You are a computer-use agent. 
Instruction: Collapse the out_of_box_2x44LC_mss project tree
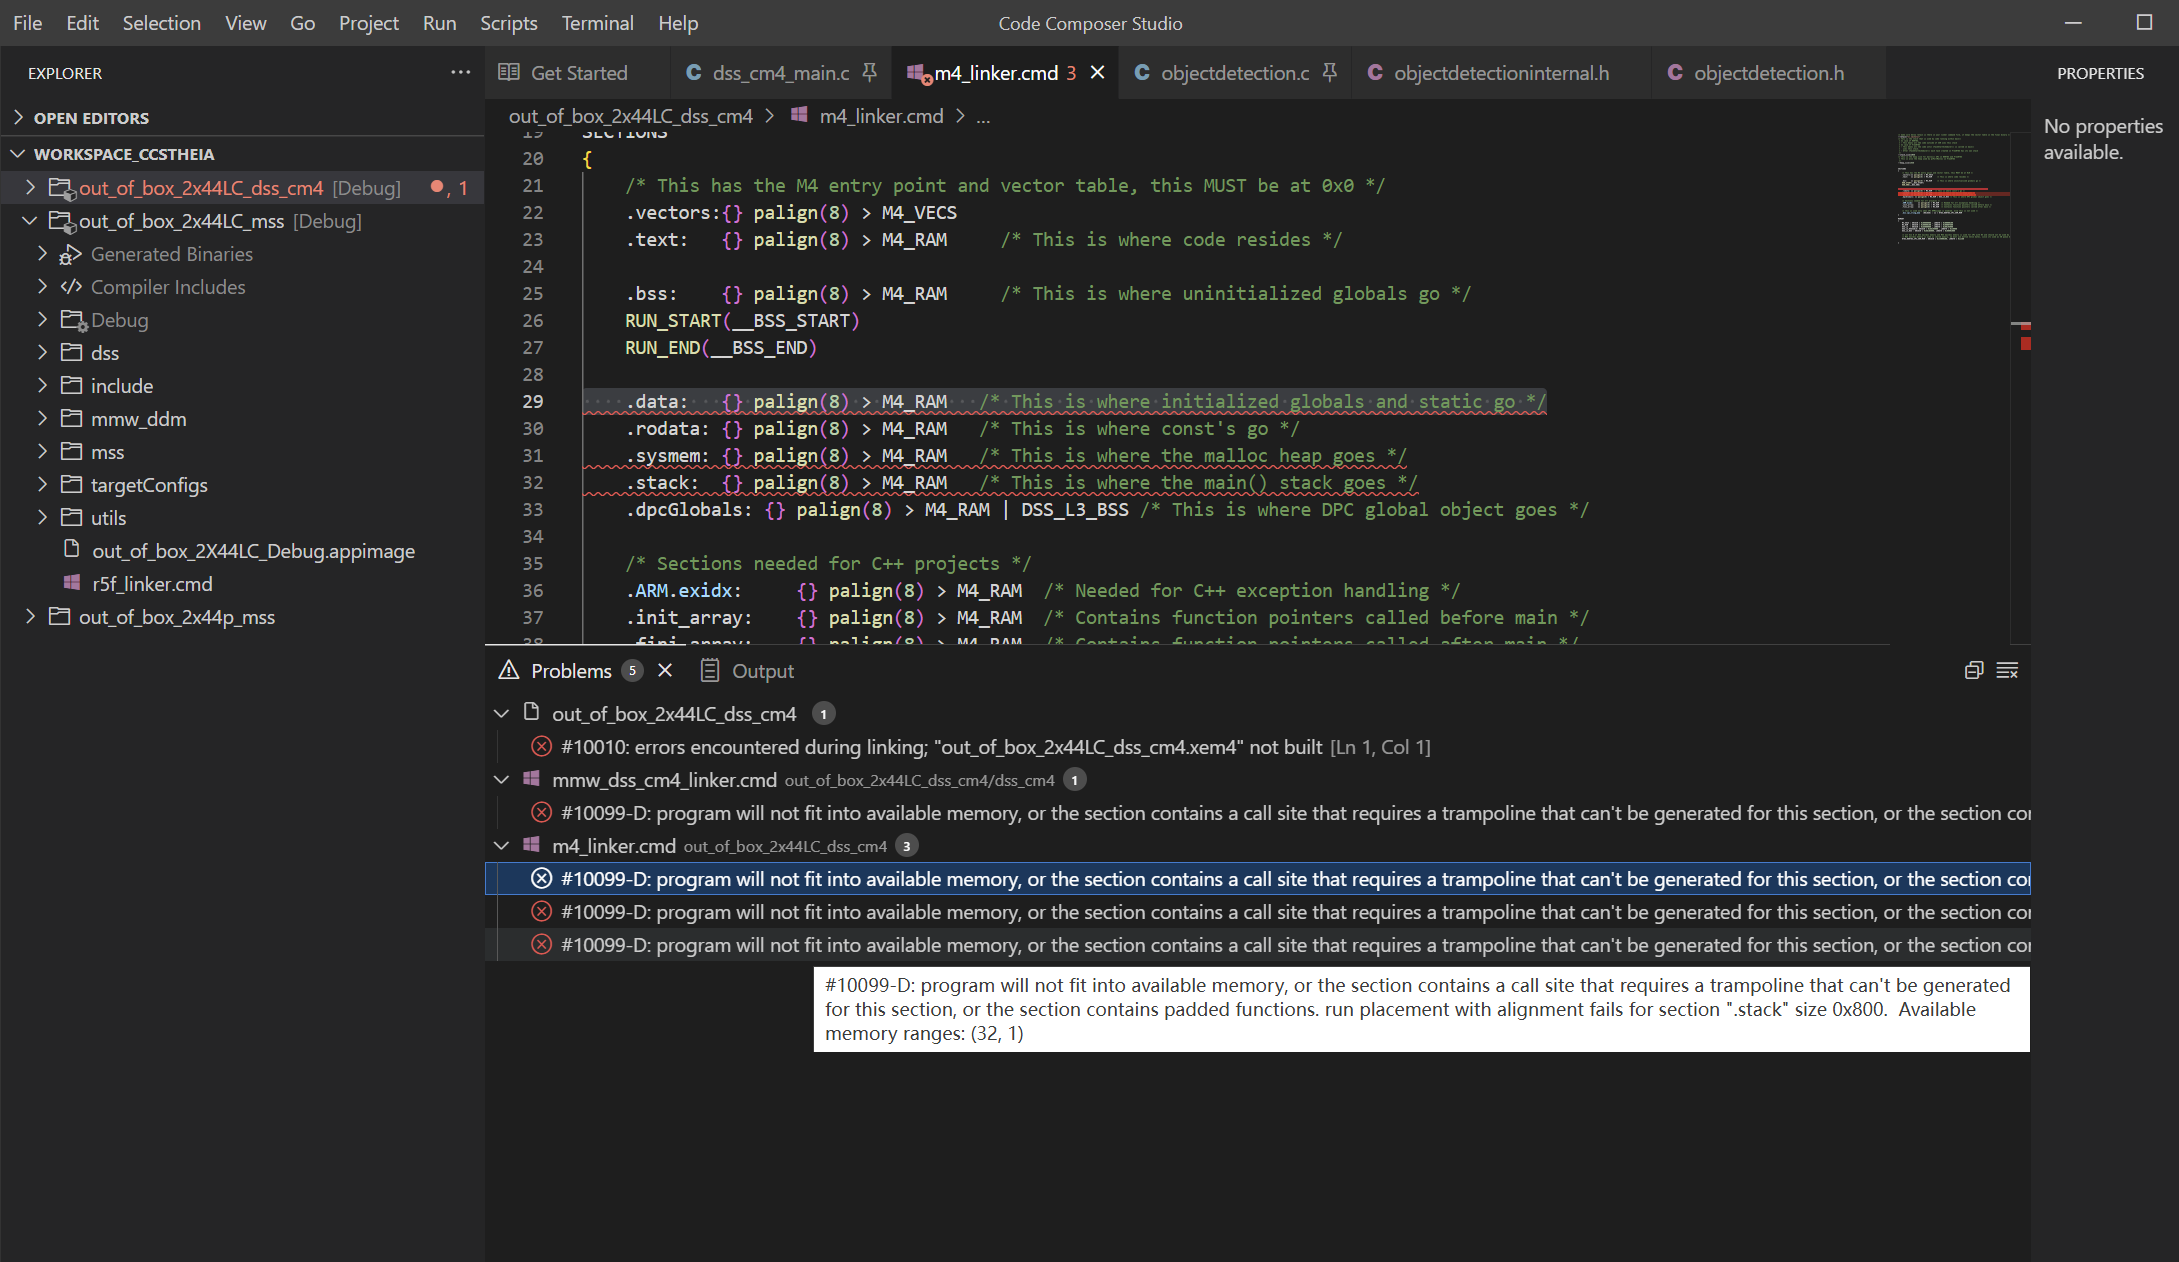click(x=29, y=221)
